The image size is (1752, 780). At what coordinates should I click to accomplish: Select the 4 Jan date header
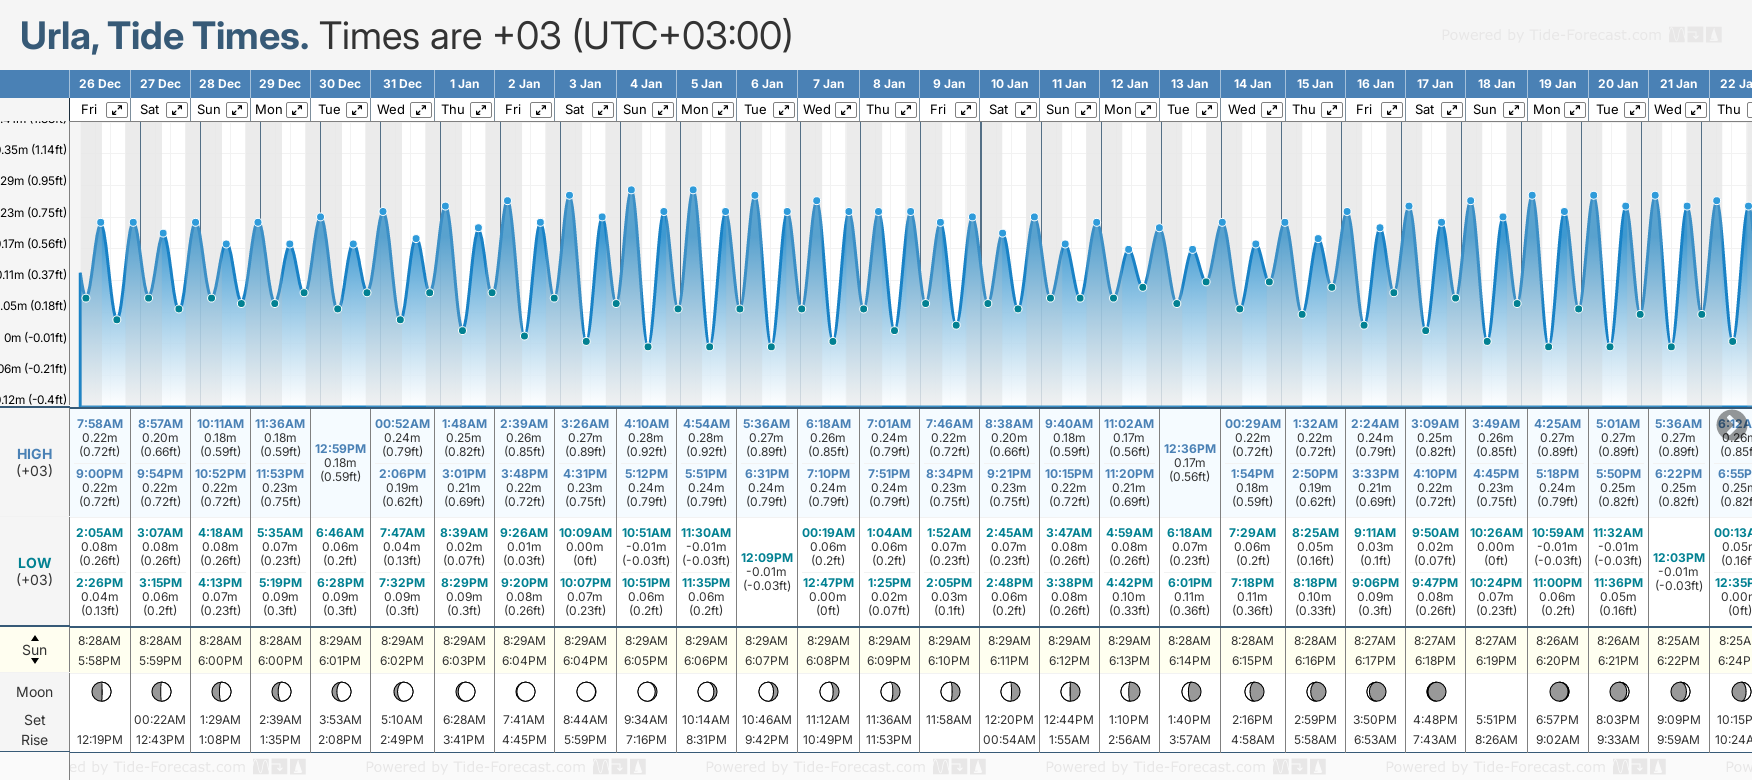tap(646, 84)
